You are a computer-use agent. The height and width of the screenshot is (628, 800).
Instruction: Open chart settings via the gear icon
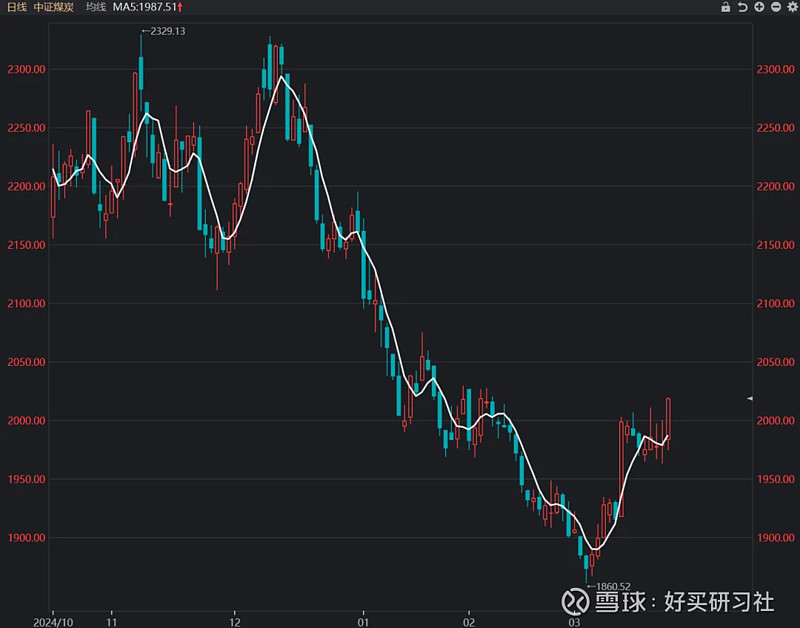click(x=793, y=7)
